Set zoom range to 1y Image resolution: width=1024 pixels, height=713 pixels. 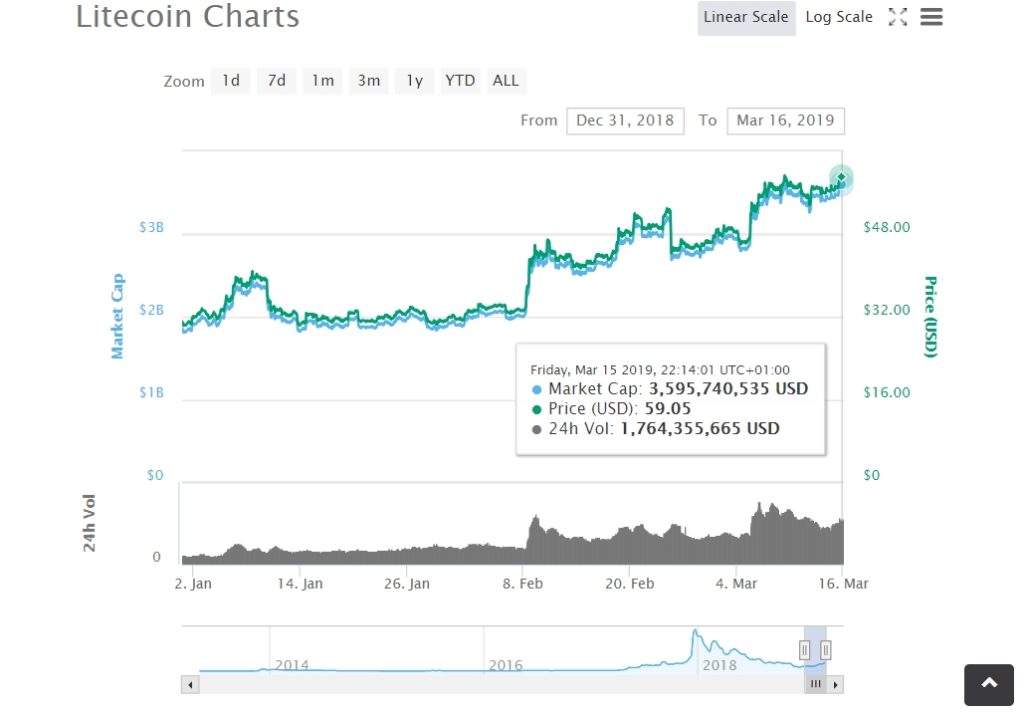(414, 81)
